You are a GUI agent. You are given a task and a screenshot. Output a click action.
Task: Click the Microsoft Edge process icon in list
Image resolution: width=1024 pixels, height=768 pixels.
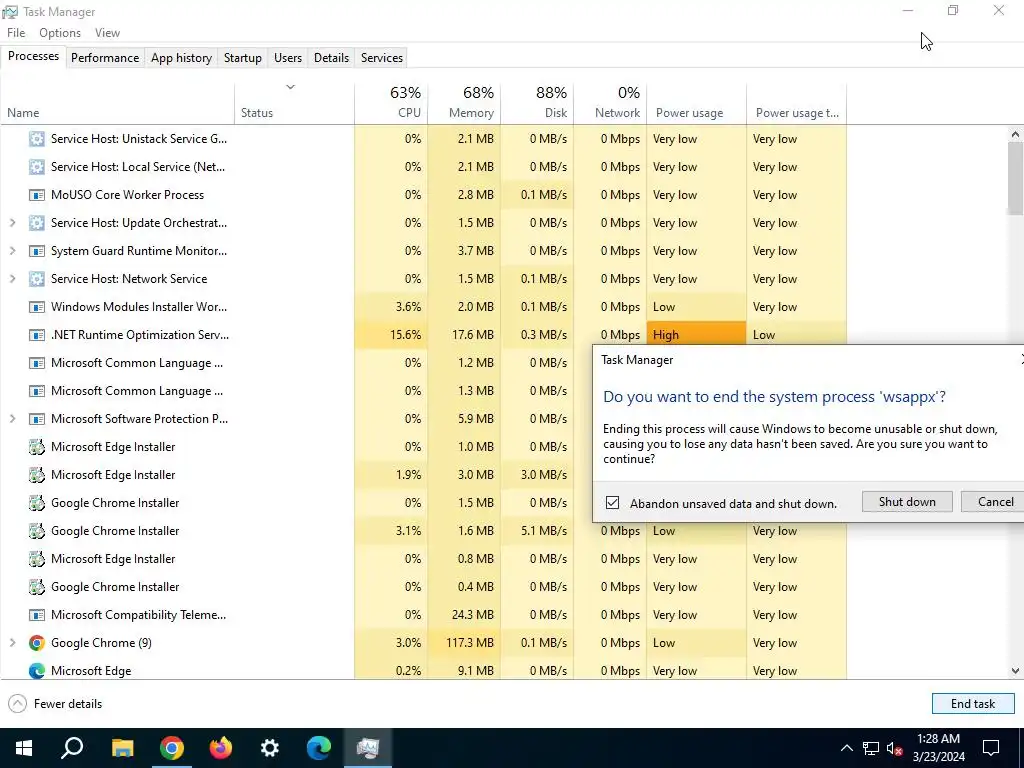[x=37, y=671]
